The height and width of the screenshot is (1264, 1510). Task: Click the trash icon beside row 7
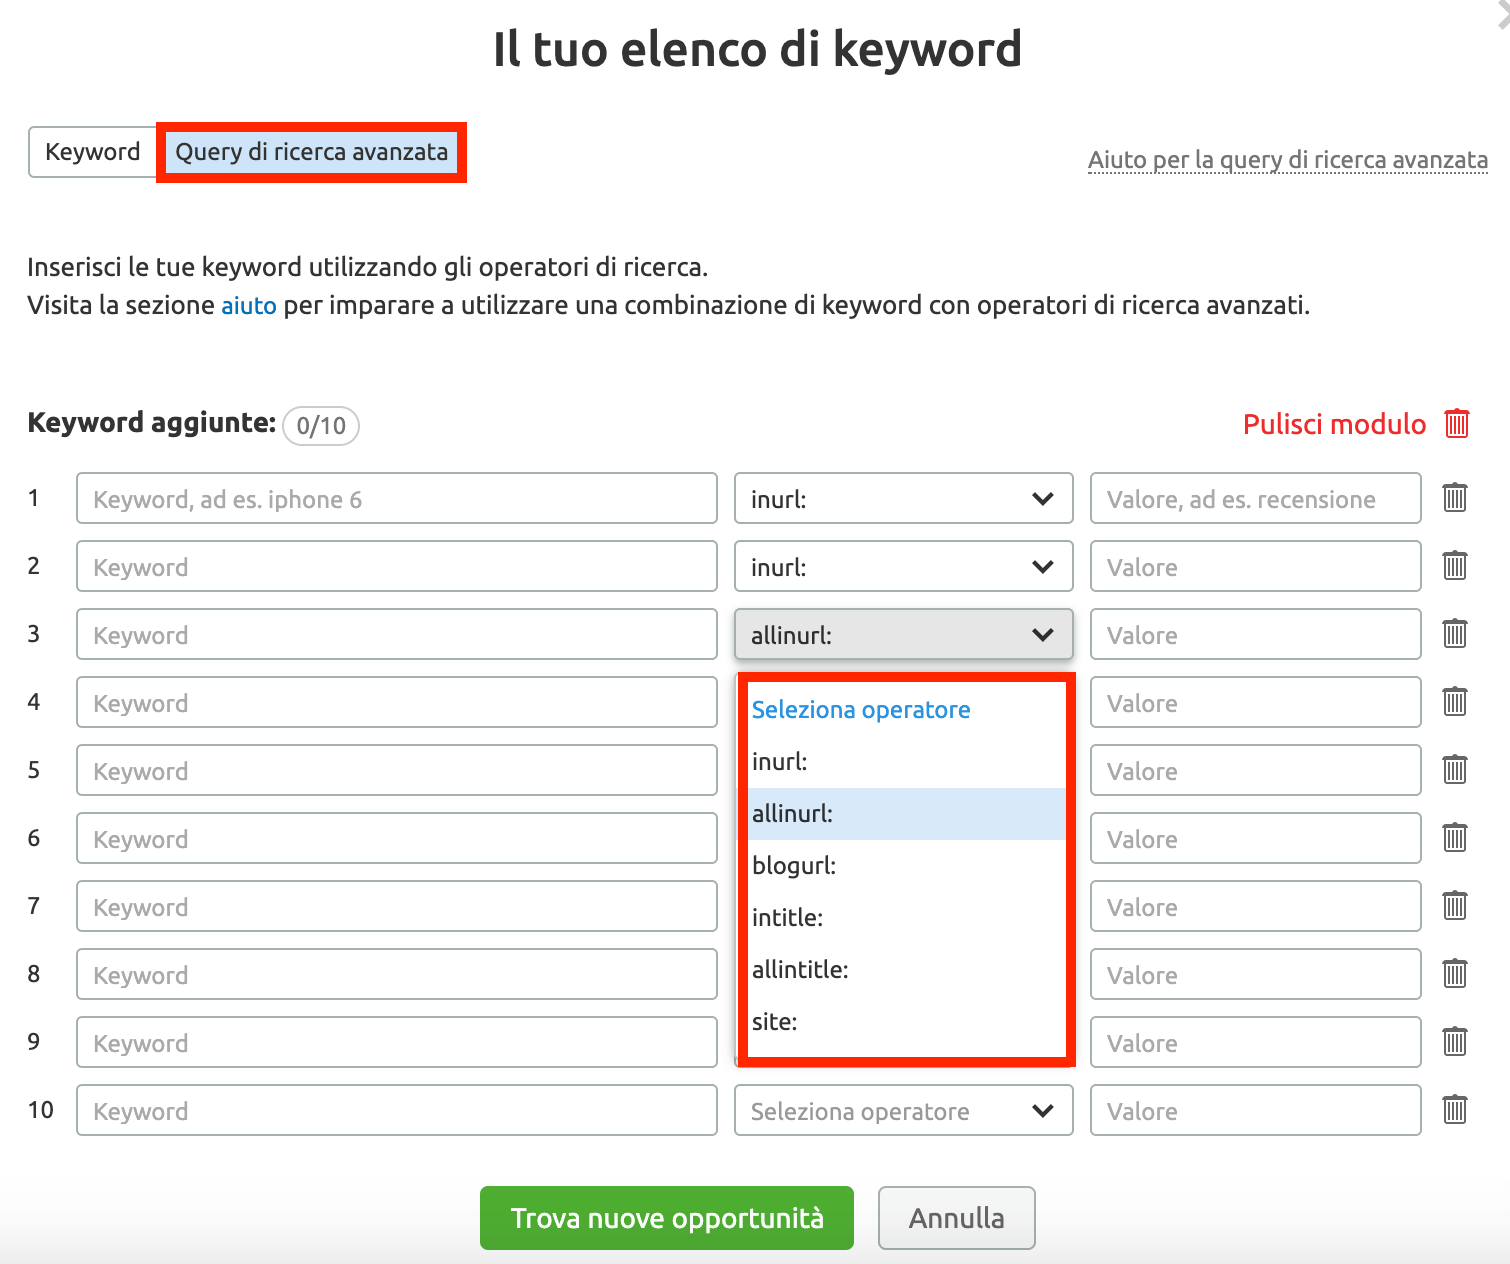1454,905
